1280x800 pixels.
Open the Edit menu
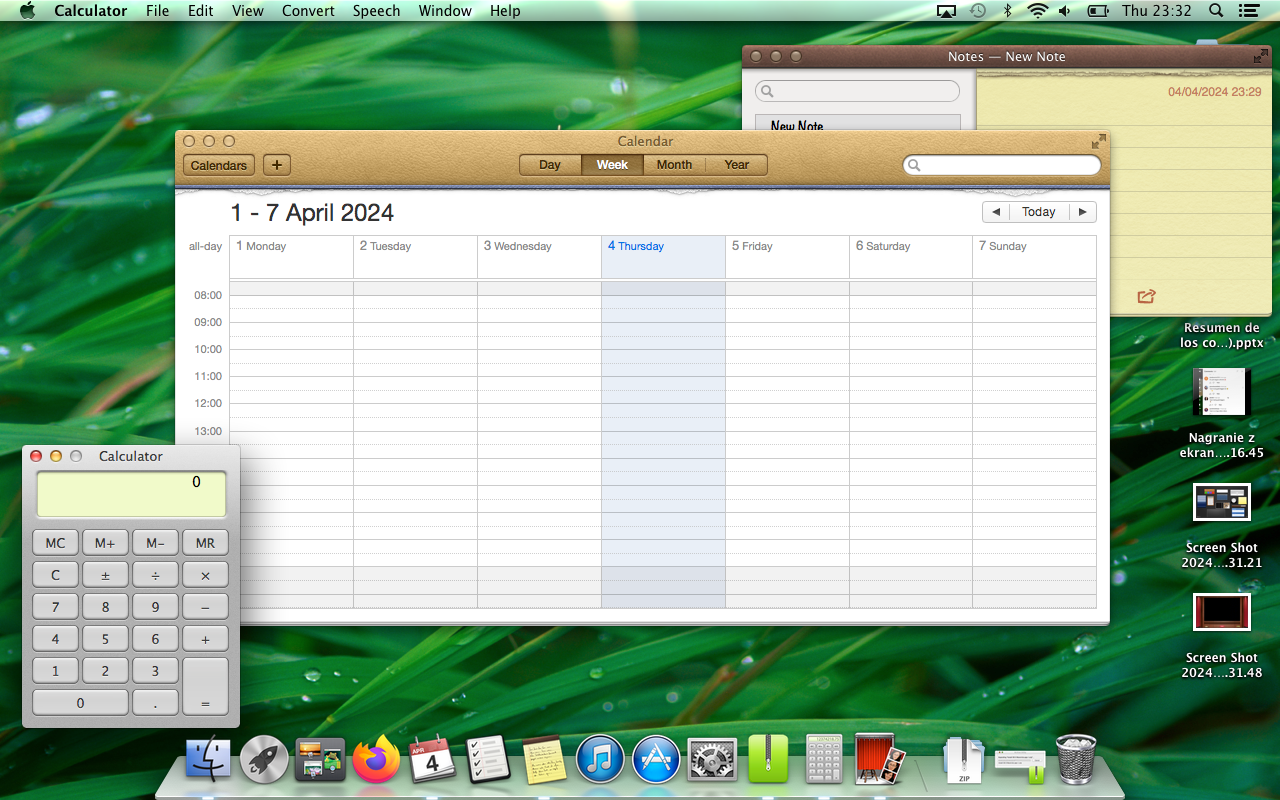pos(201,11)
